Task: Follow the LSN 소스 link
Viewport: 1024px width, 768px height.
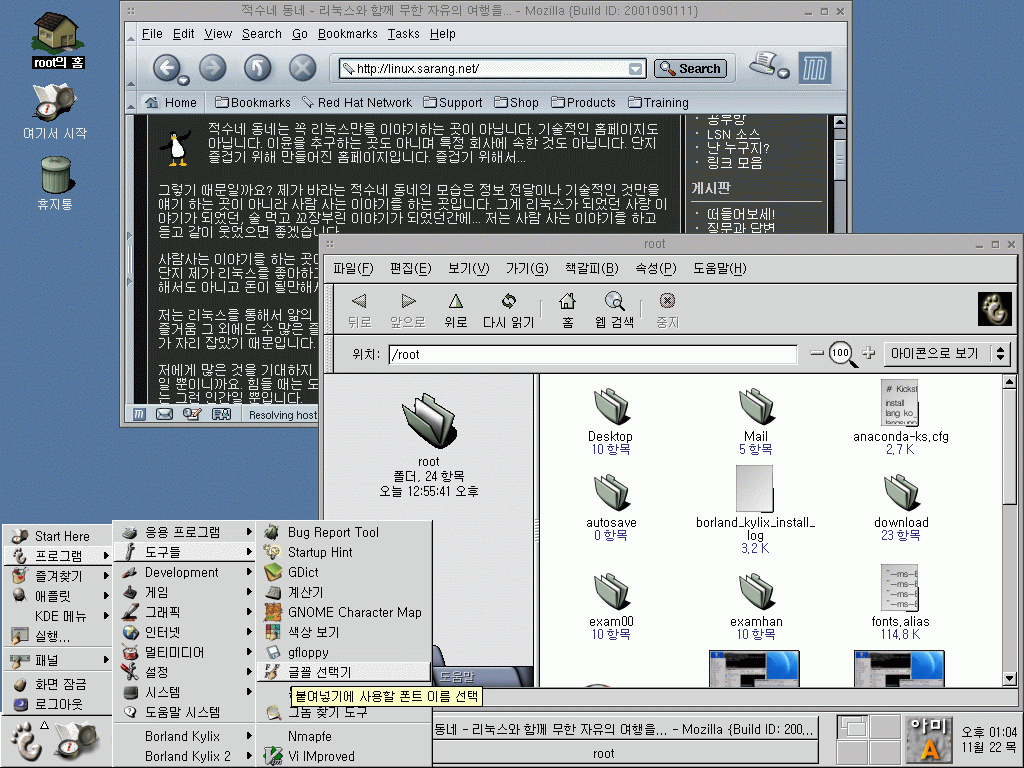Action: 733,135
